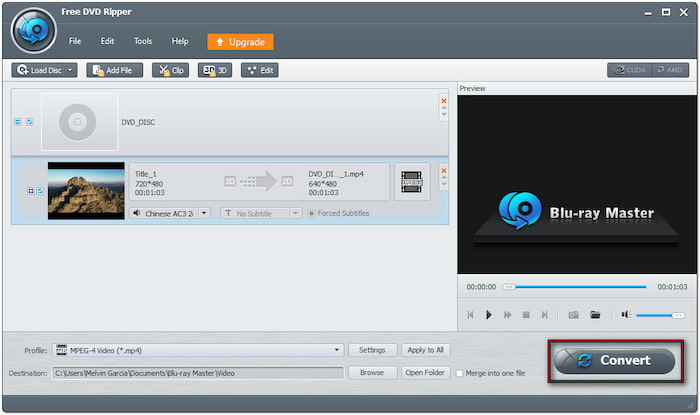The width and height of the screenshot is (700, 415).
Task: Click the DVD_DISC label text
Action: coord(138,122)
